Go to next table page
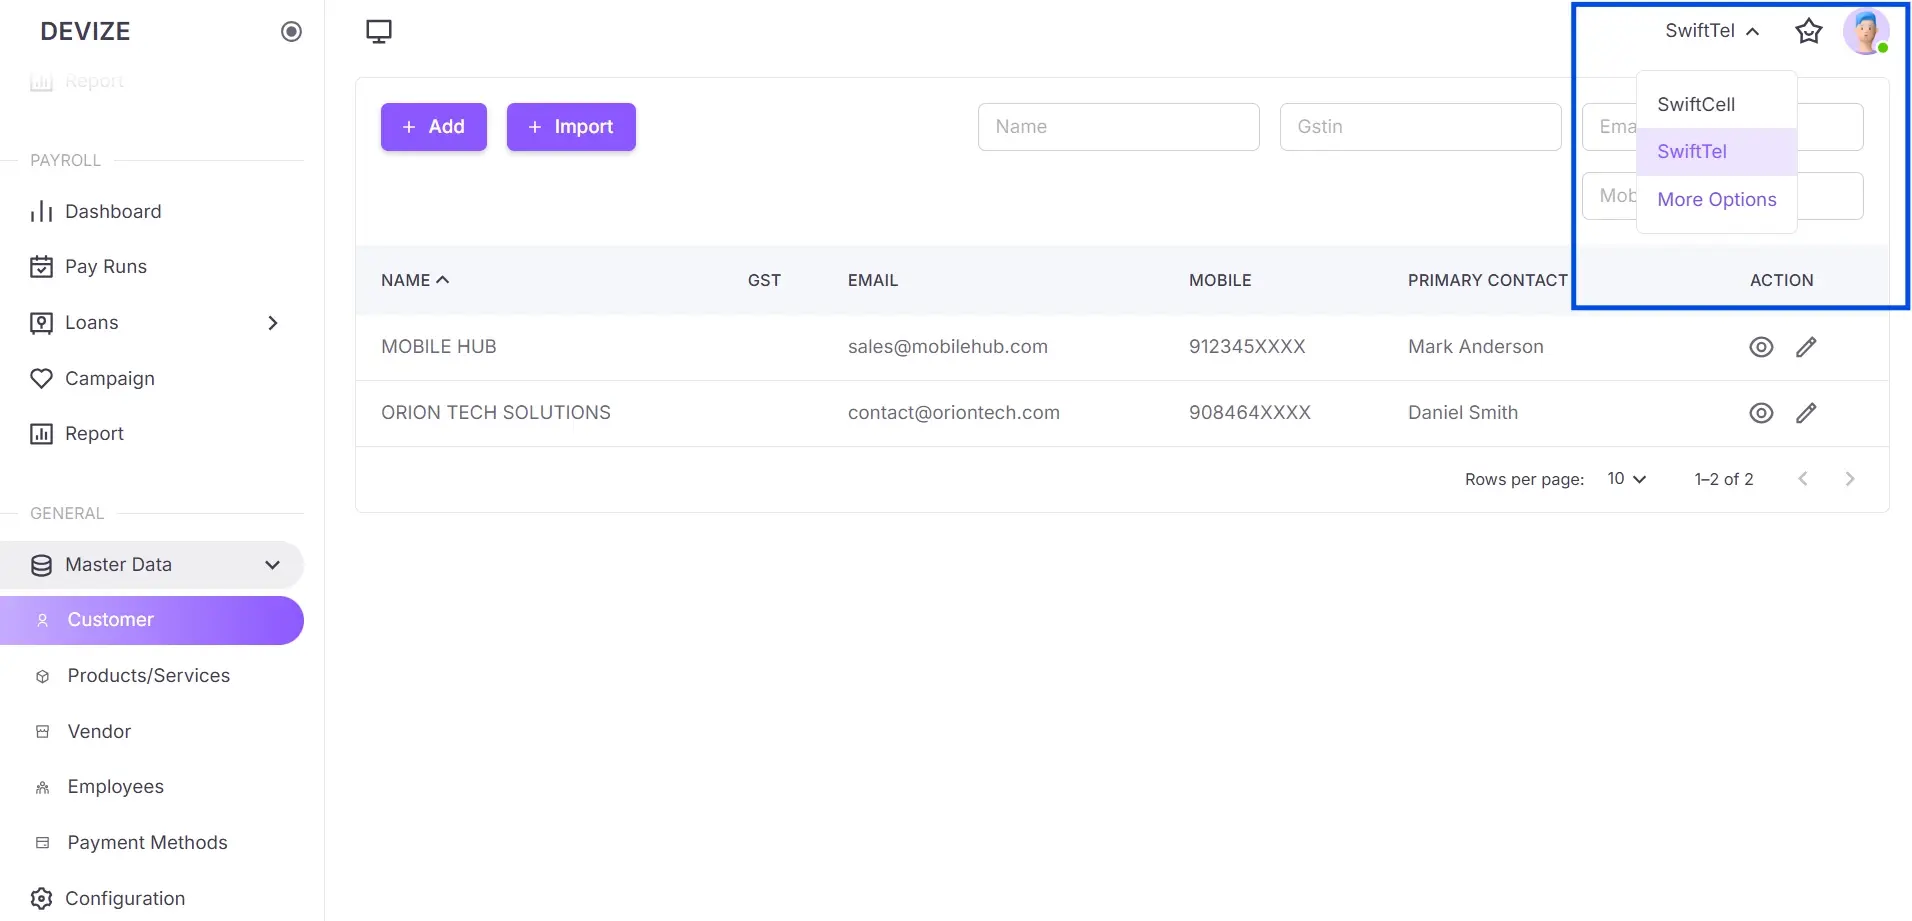The height and width of the screenshot is (921, 1912). 1850,479
